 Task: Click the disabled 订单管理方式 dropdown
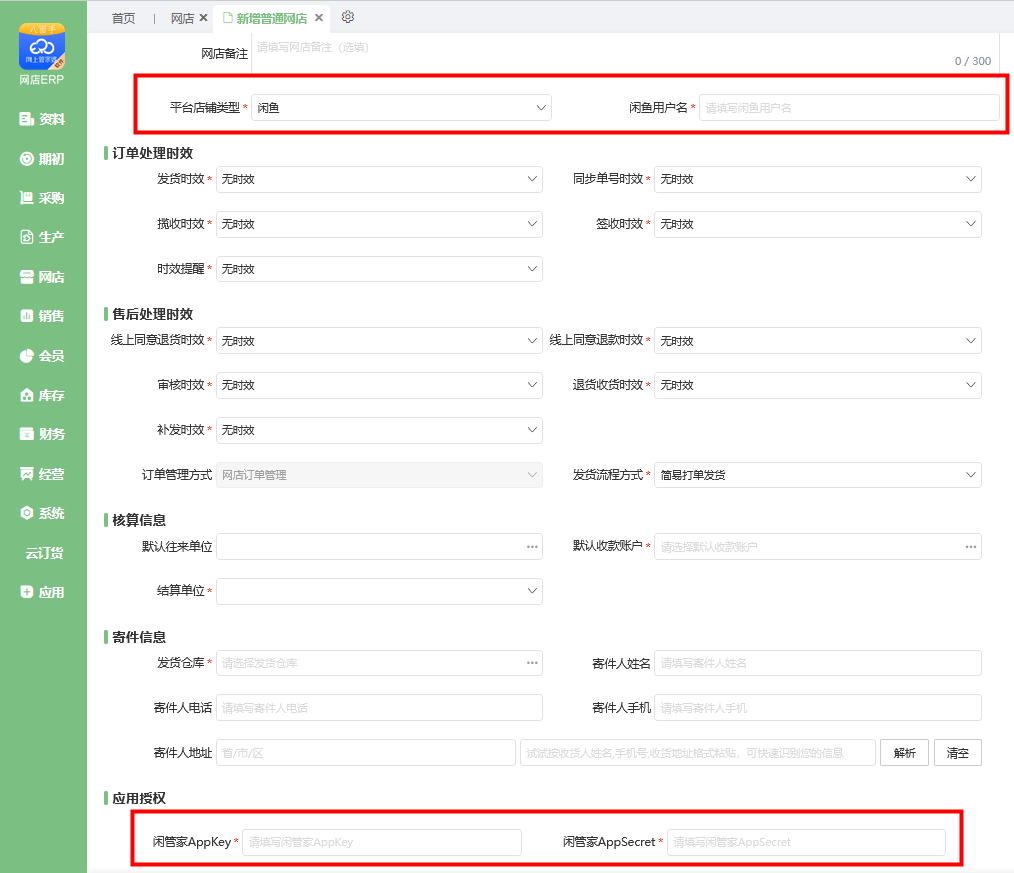[x=379, y=475]
